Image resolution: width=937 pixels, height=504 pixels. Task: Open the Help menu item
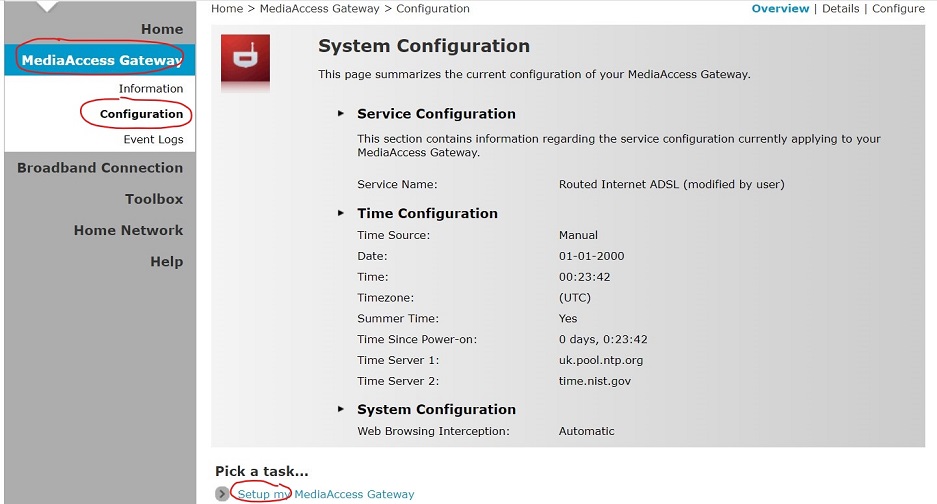point(166,261)
